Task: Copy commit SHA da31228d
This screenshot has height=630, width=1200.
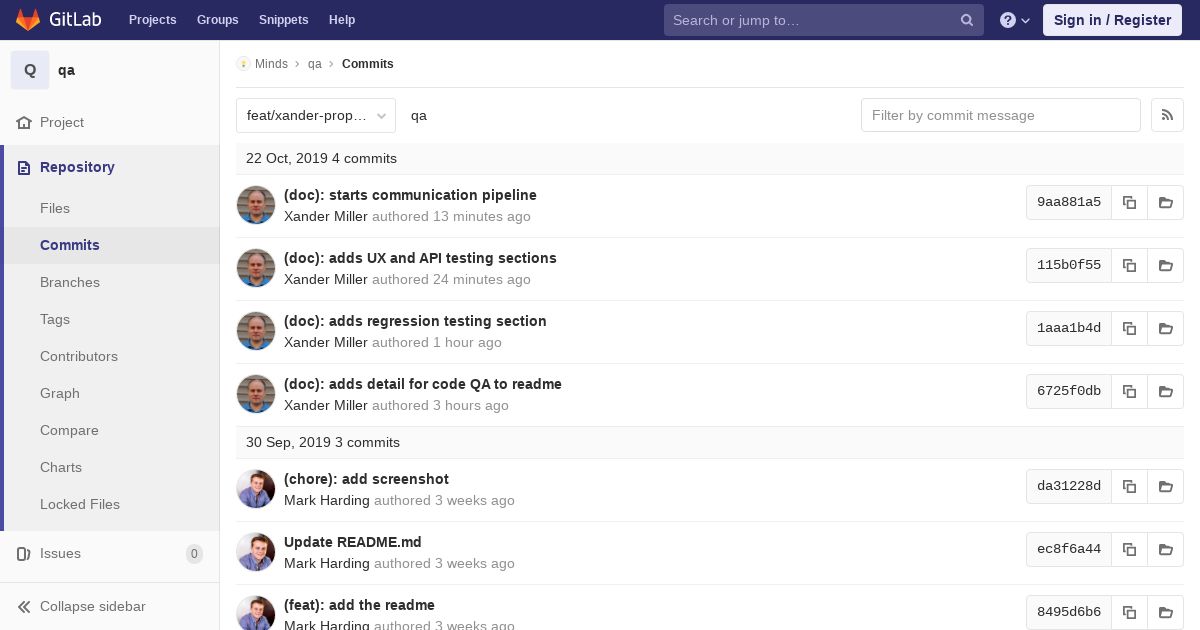Action: click(x=1129, y=486)
